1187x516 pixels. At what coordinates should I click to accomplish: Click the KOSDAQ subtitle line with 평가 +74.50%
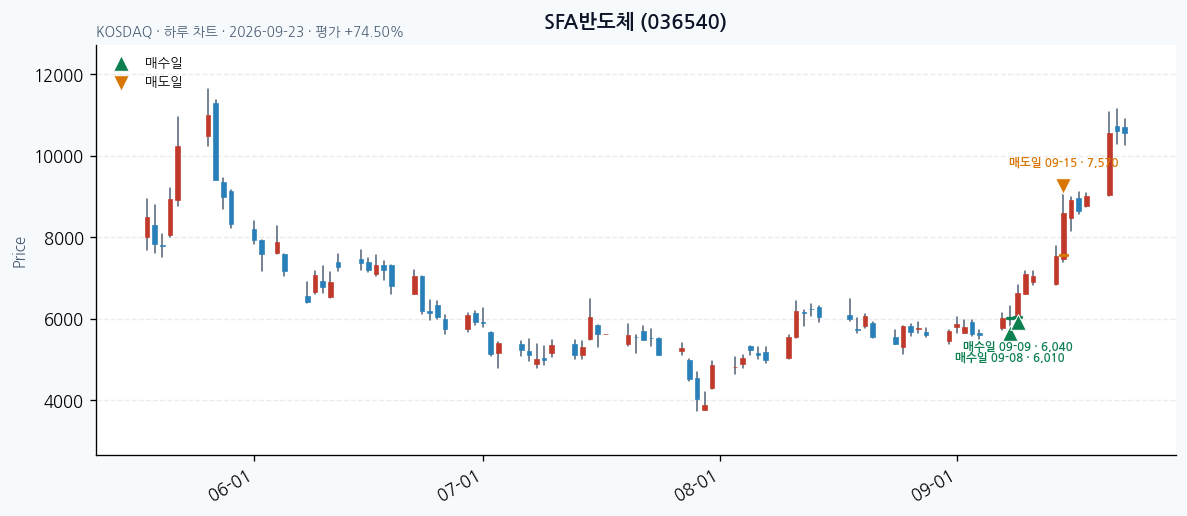(x=250, y=33)
